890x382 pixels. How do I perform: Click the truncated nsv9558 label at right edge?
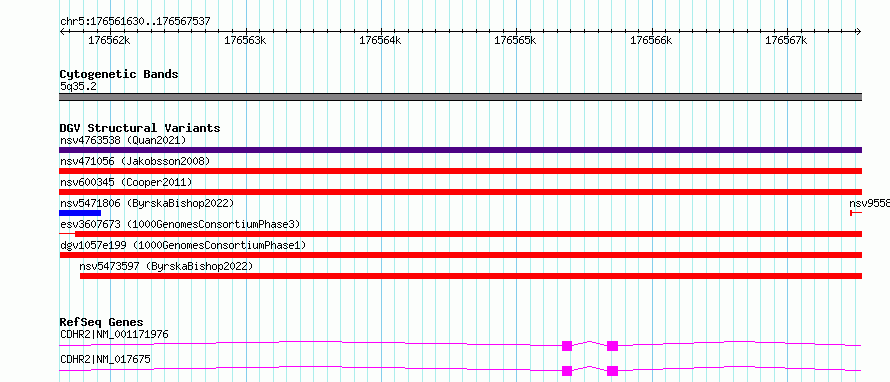pyautogui.click(x=870, y=203)
